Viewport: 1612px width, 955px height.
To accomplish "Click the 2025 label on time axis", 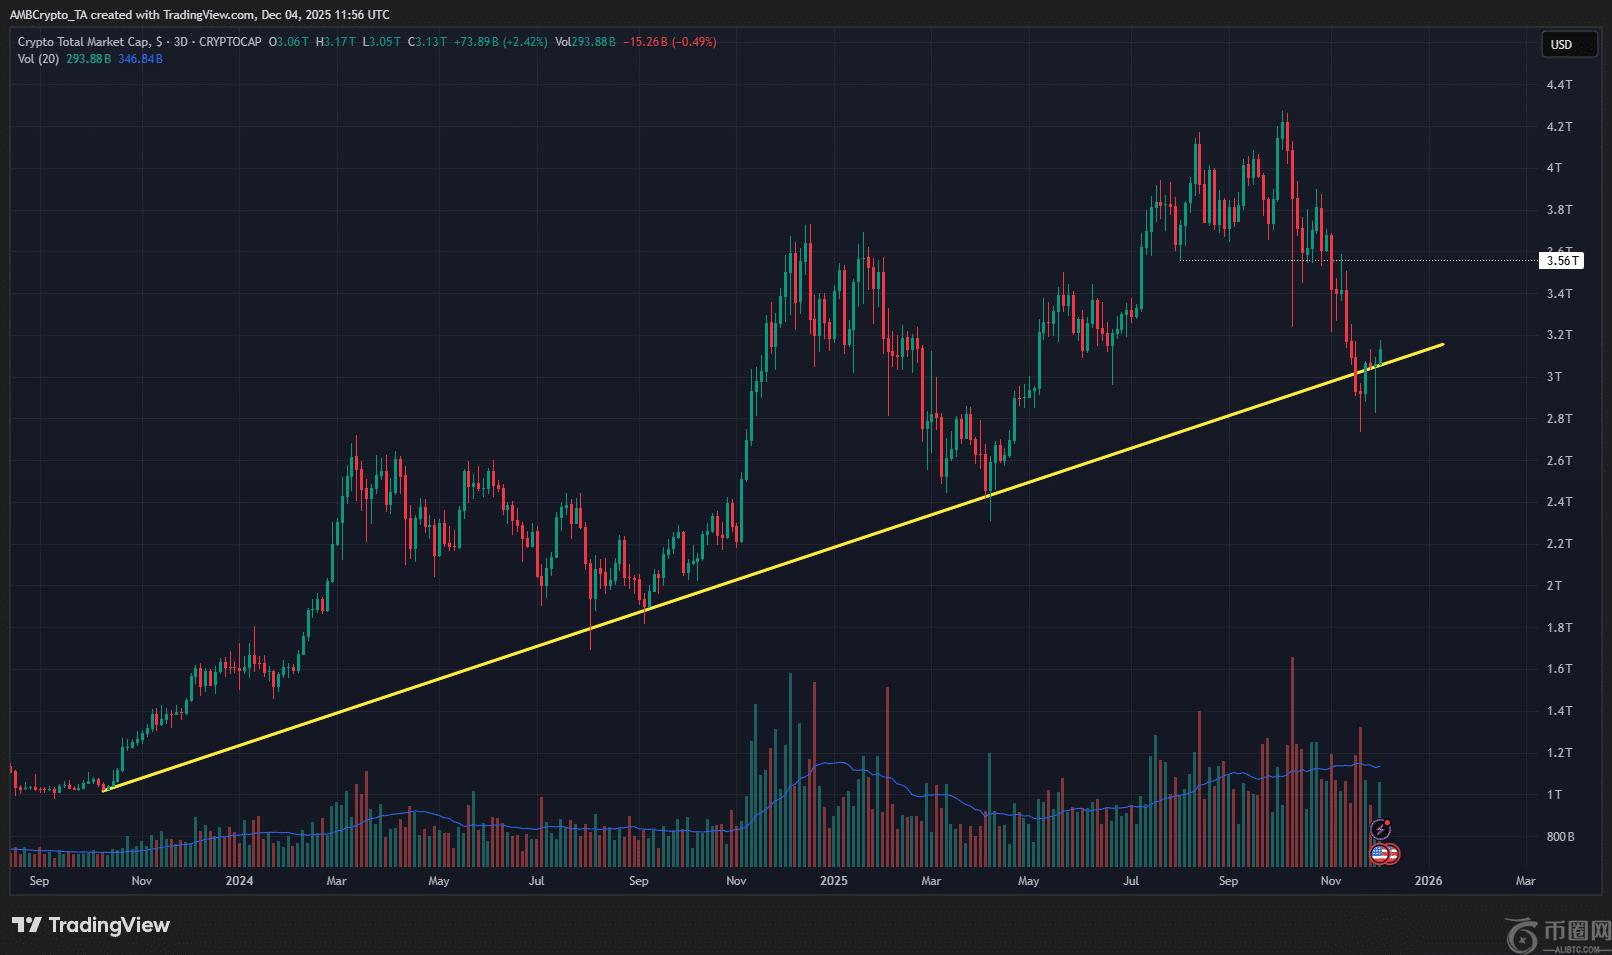I will (x=833, y=881).
